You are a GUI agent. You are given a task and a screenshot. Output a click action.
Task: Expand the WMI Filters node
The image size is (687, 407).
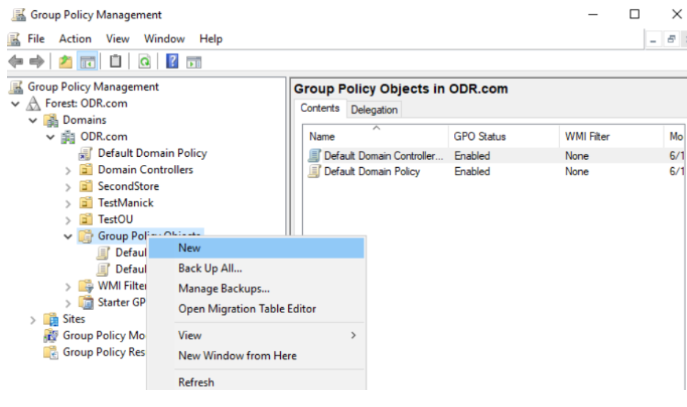tap(68, 287)
